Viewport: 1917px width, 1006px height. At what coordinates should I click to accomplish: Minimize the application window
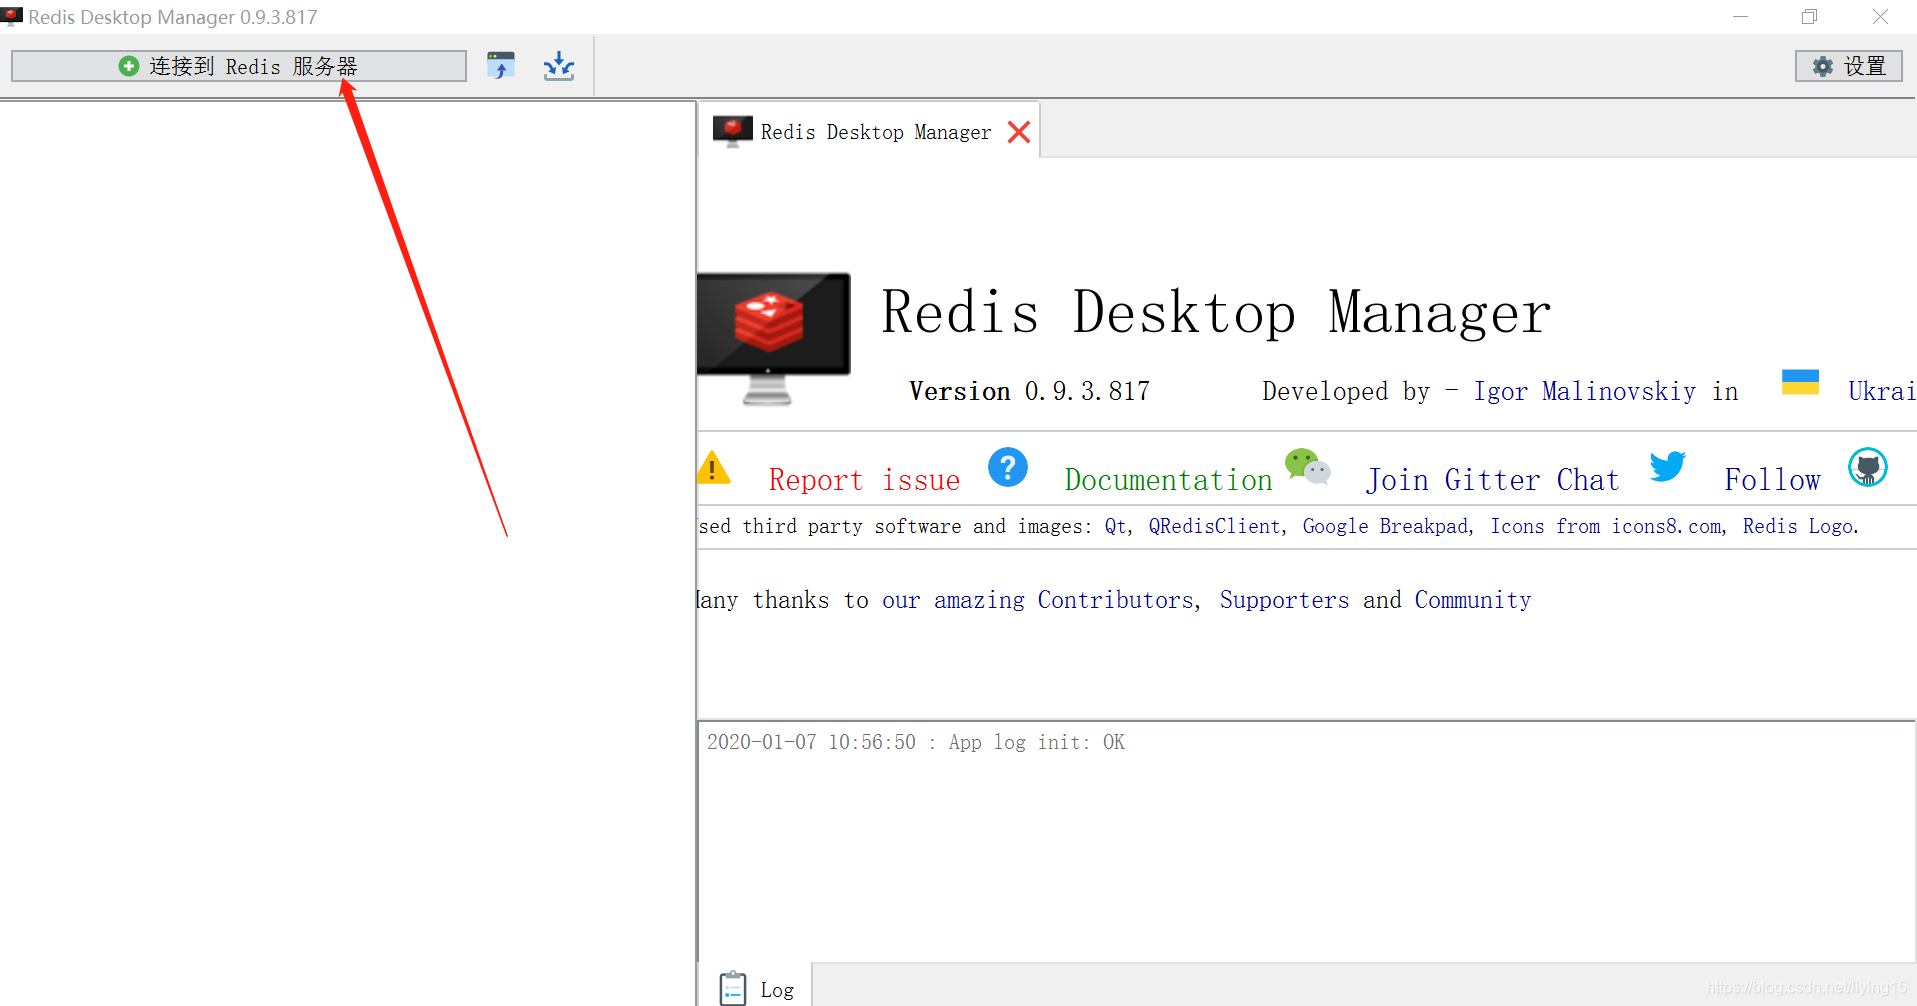point(1740,17)
